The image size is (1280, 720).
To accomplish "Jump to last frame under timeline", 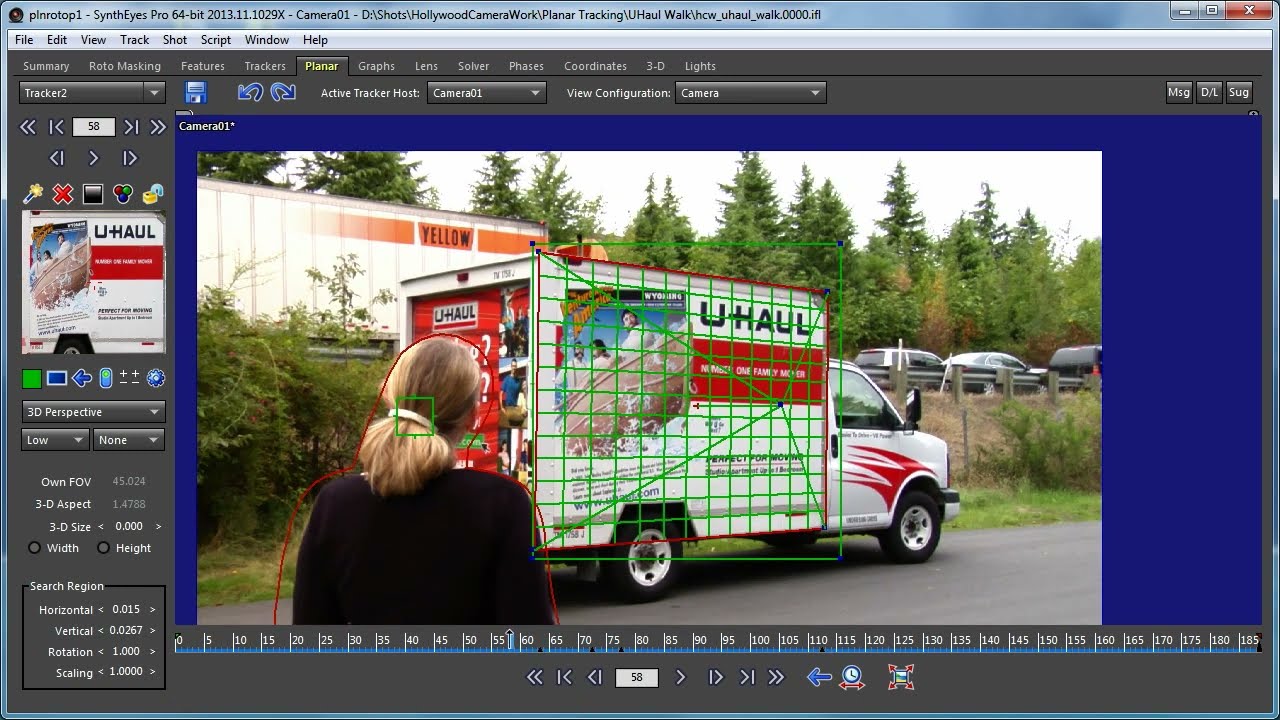I will pos(747,677).
